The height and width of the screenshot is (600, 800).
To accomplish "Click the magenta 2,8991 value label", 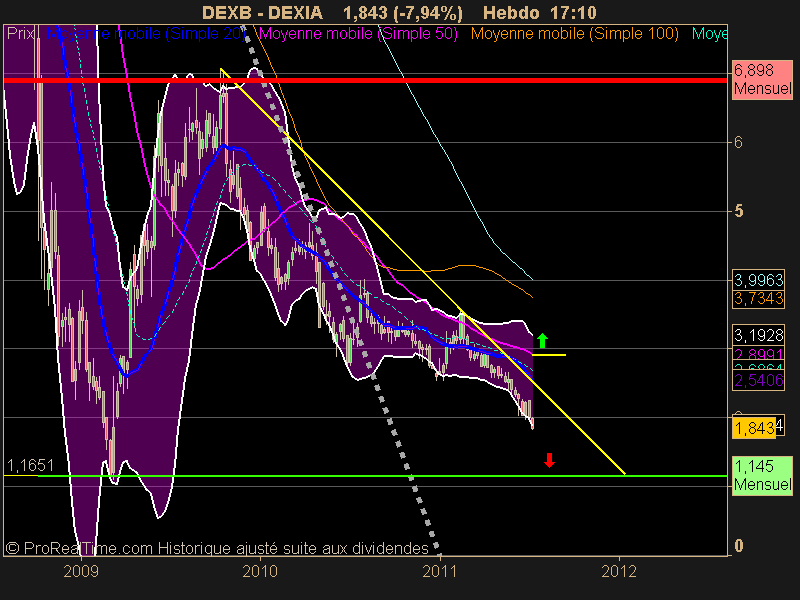I will (x=758, y=354).
